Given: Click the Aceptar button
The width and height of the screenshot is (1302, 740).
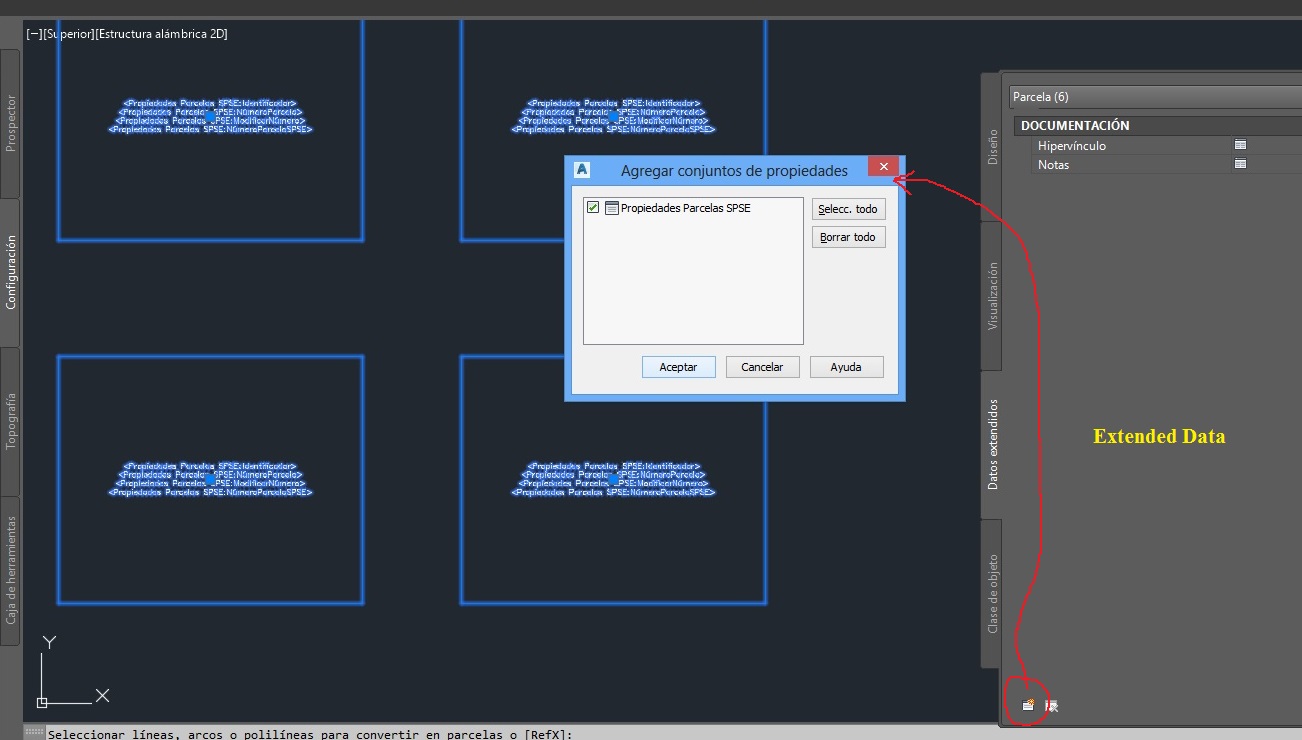Looking at the screenshot, I should click(678, 366).
